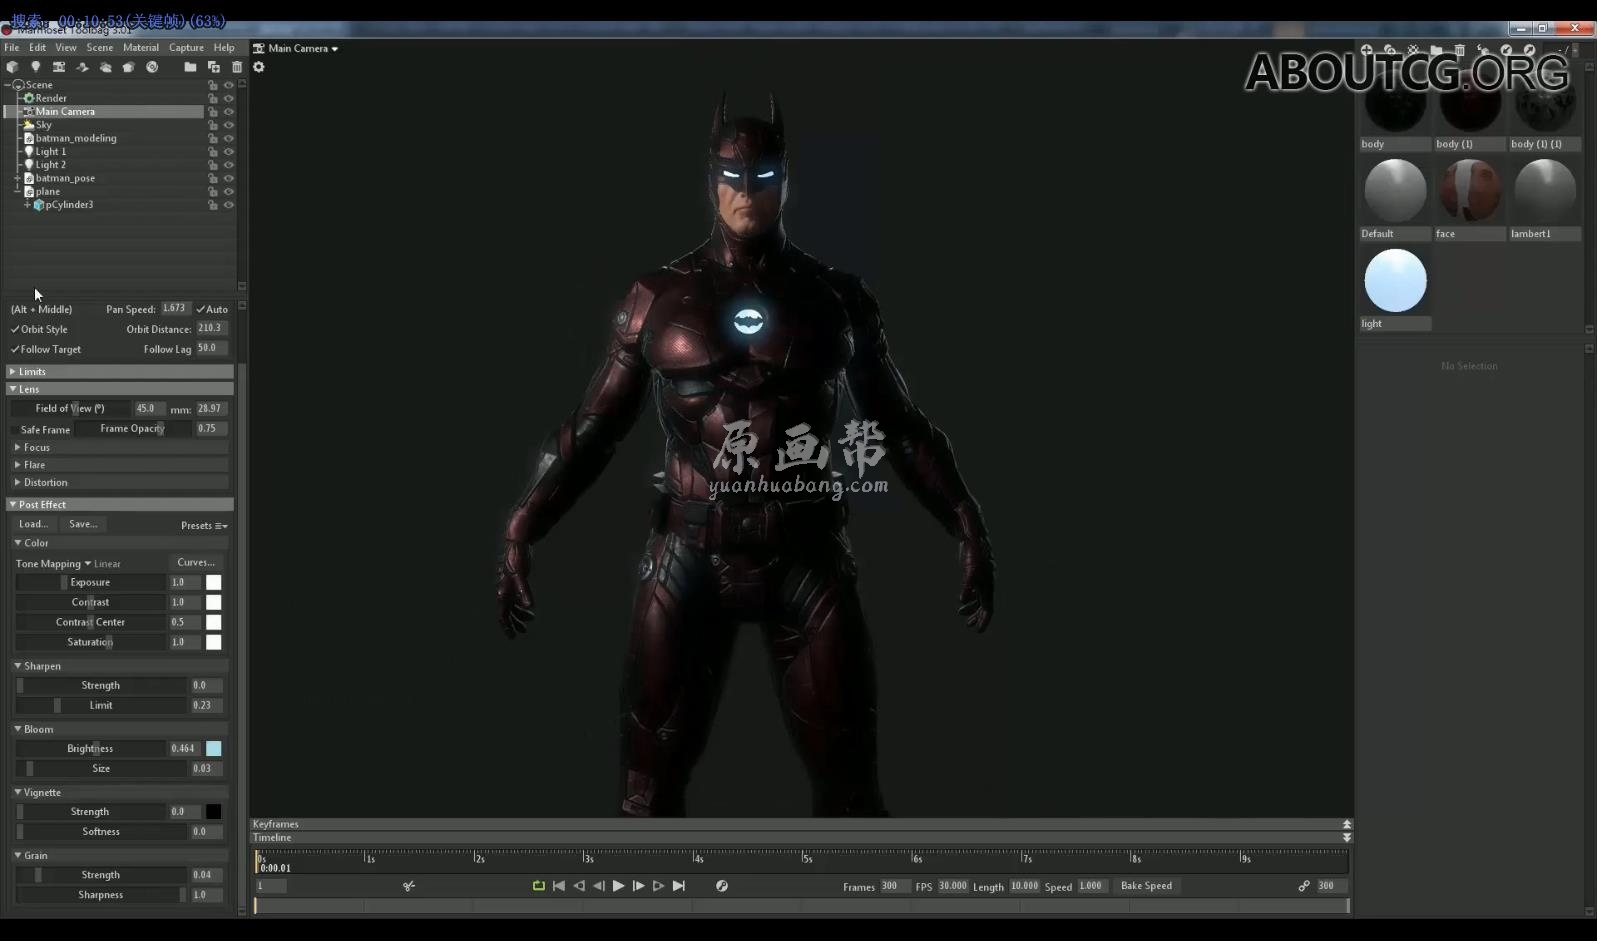Add a camera with the camera toolbar icon
Image resolution: width=1597 pixels, height=941 pixels.
[x=59, y=67]
